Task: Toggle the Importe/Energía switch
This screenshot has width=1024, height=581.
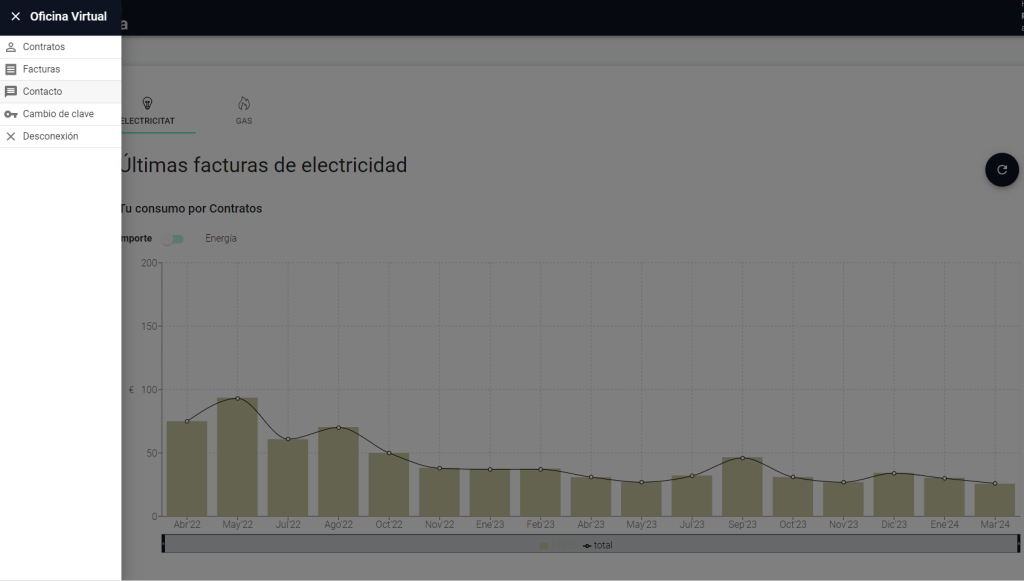Action: pos(176,239)
